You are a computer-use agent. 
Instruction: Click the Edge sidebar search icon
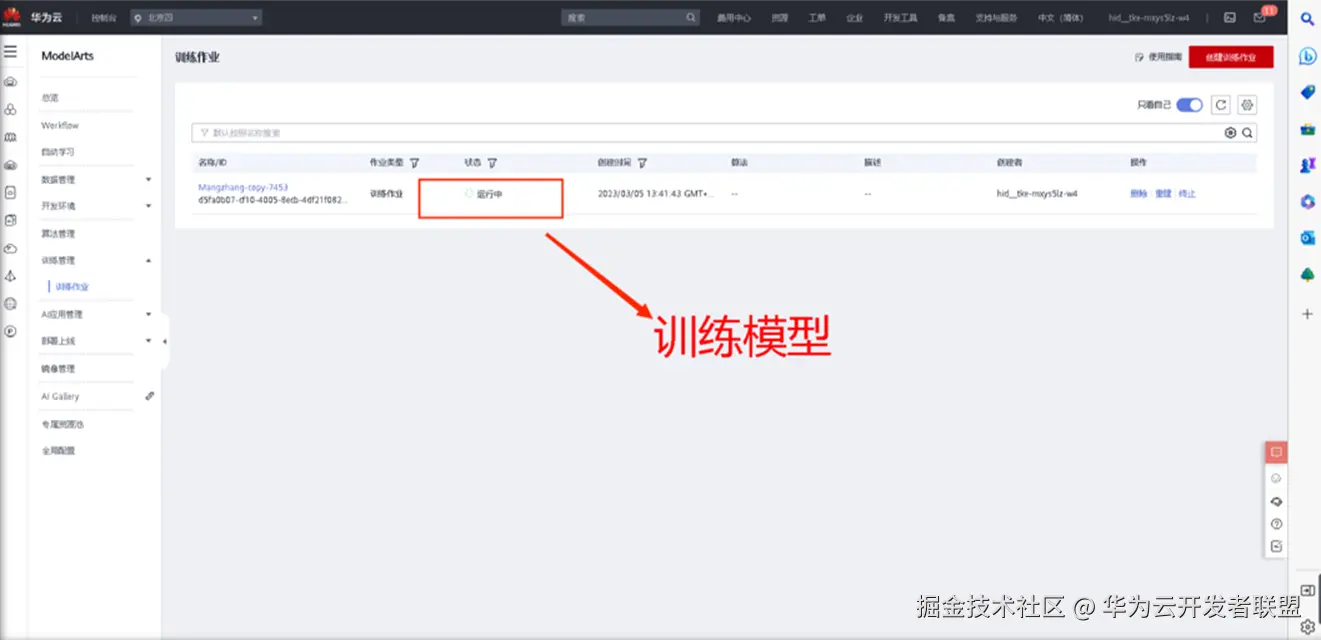point(1307,19)
